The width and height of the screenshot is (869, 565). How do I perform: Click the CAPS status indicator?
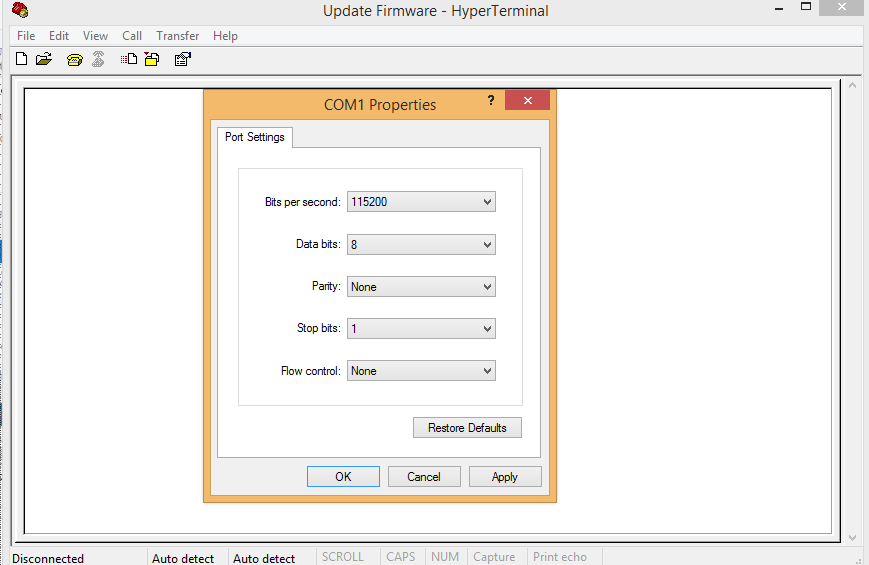pos(401,557)
